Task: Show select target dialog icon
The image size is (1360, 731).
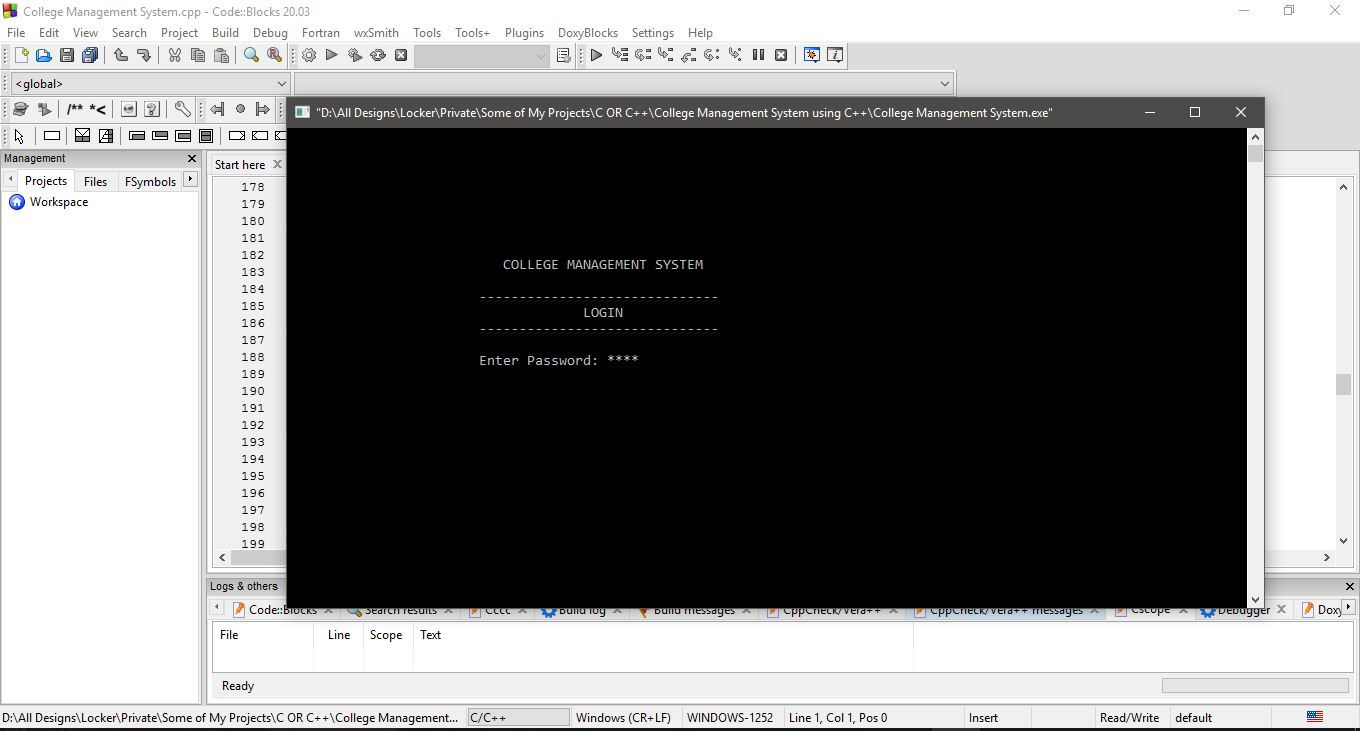Action: click(x=563, y=56)
